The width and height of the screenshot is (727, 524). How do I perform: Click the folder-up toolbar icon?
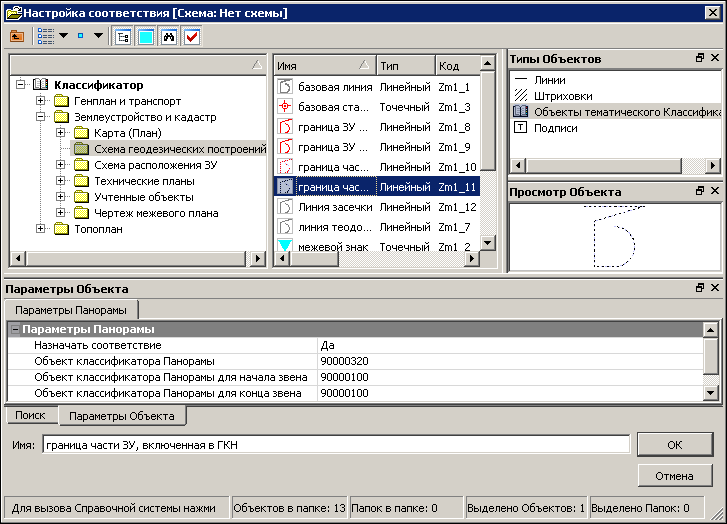17,36
